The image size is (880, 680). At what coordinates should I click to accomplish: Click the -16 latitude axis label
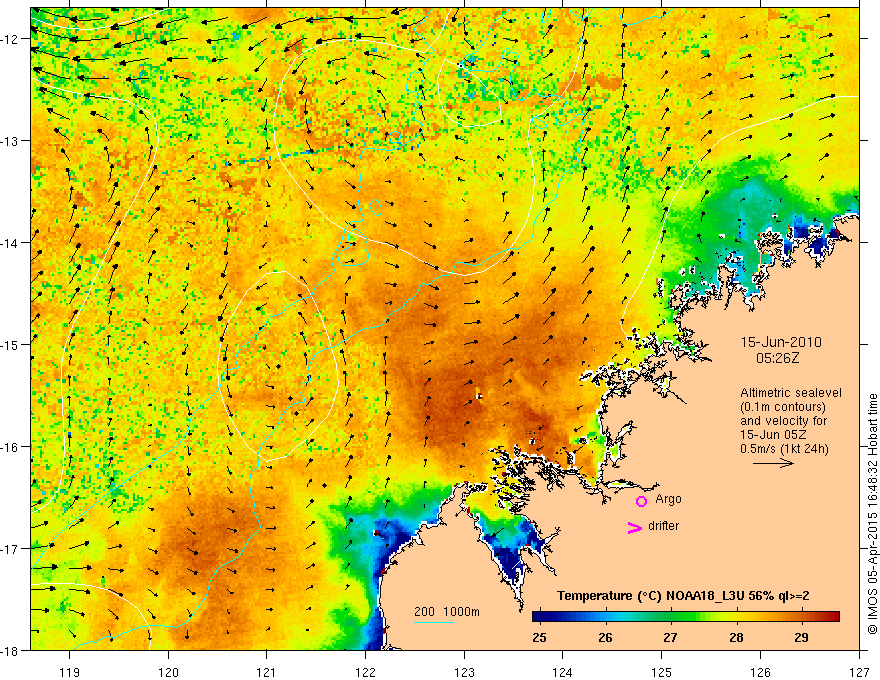click(10, 447)
